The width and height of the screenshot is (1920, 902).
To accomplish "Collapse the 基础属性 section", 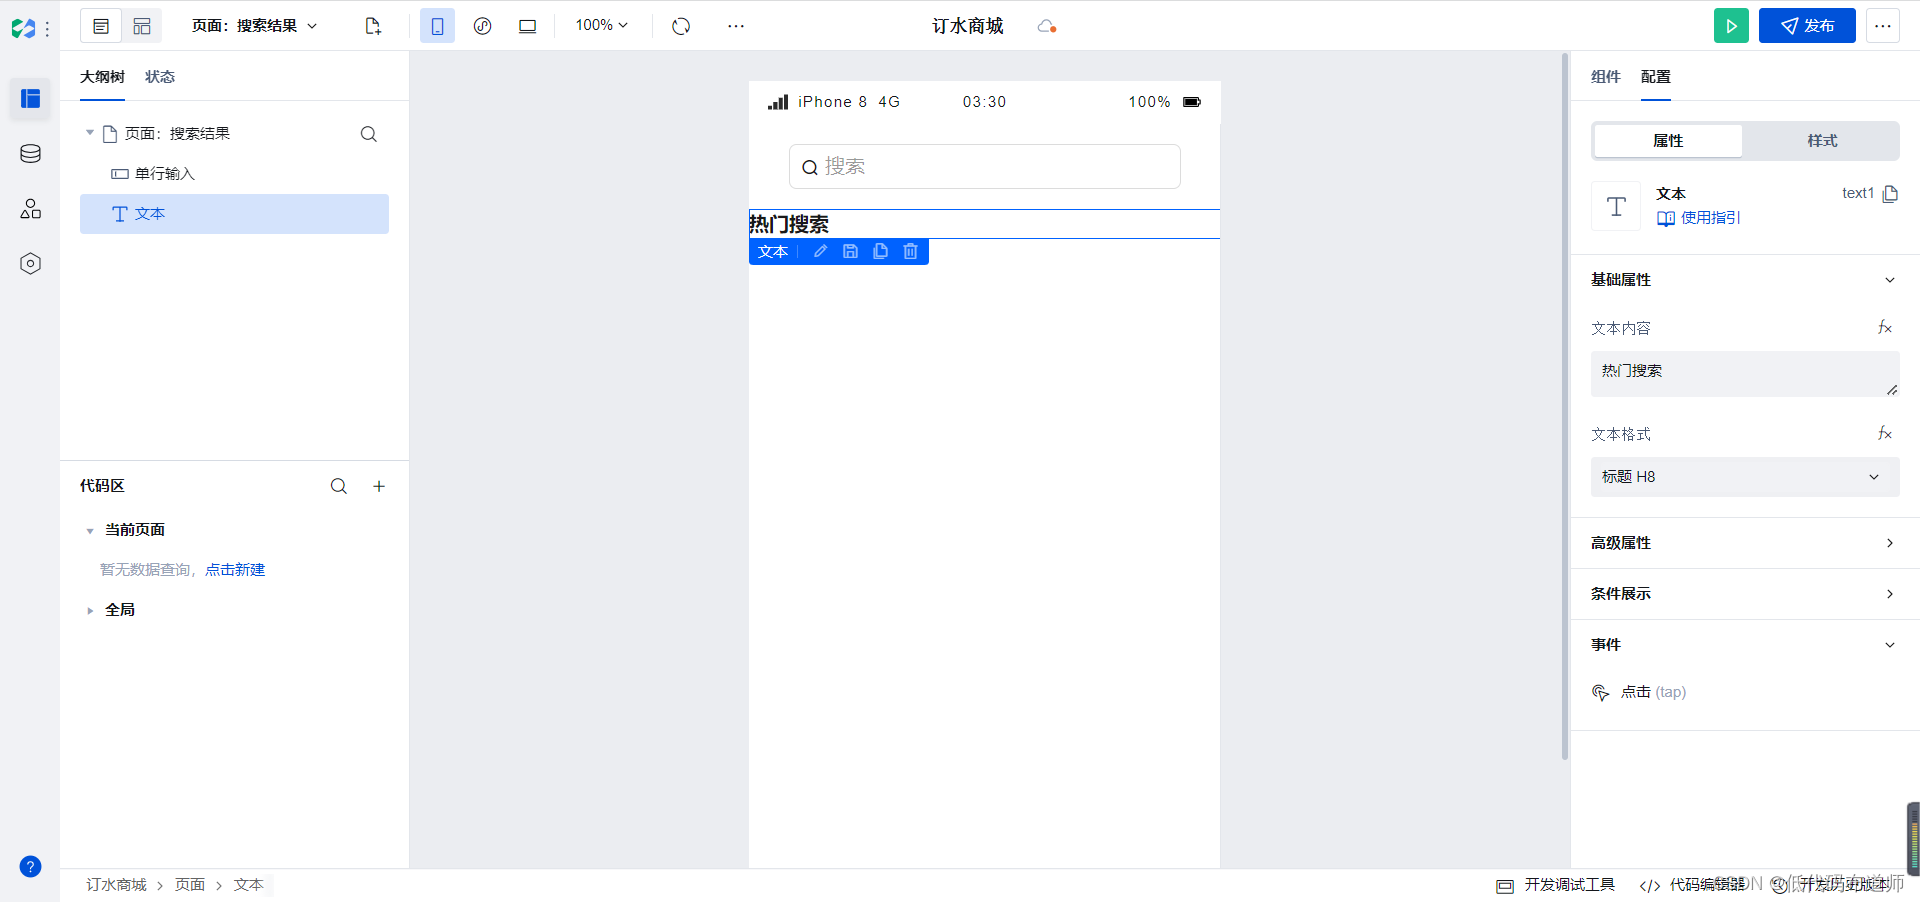I will pos(1890,280).
